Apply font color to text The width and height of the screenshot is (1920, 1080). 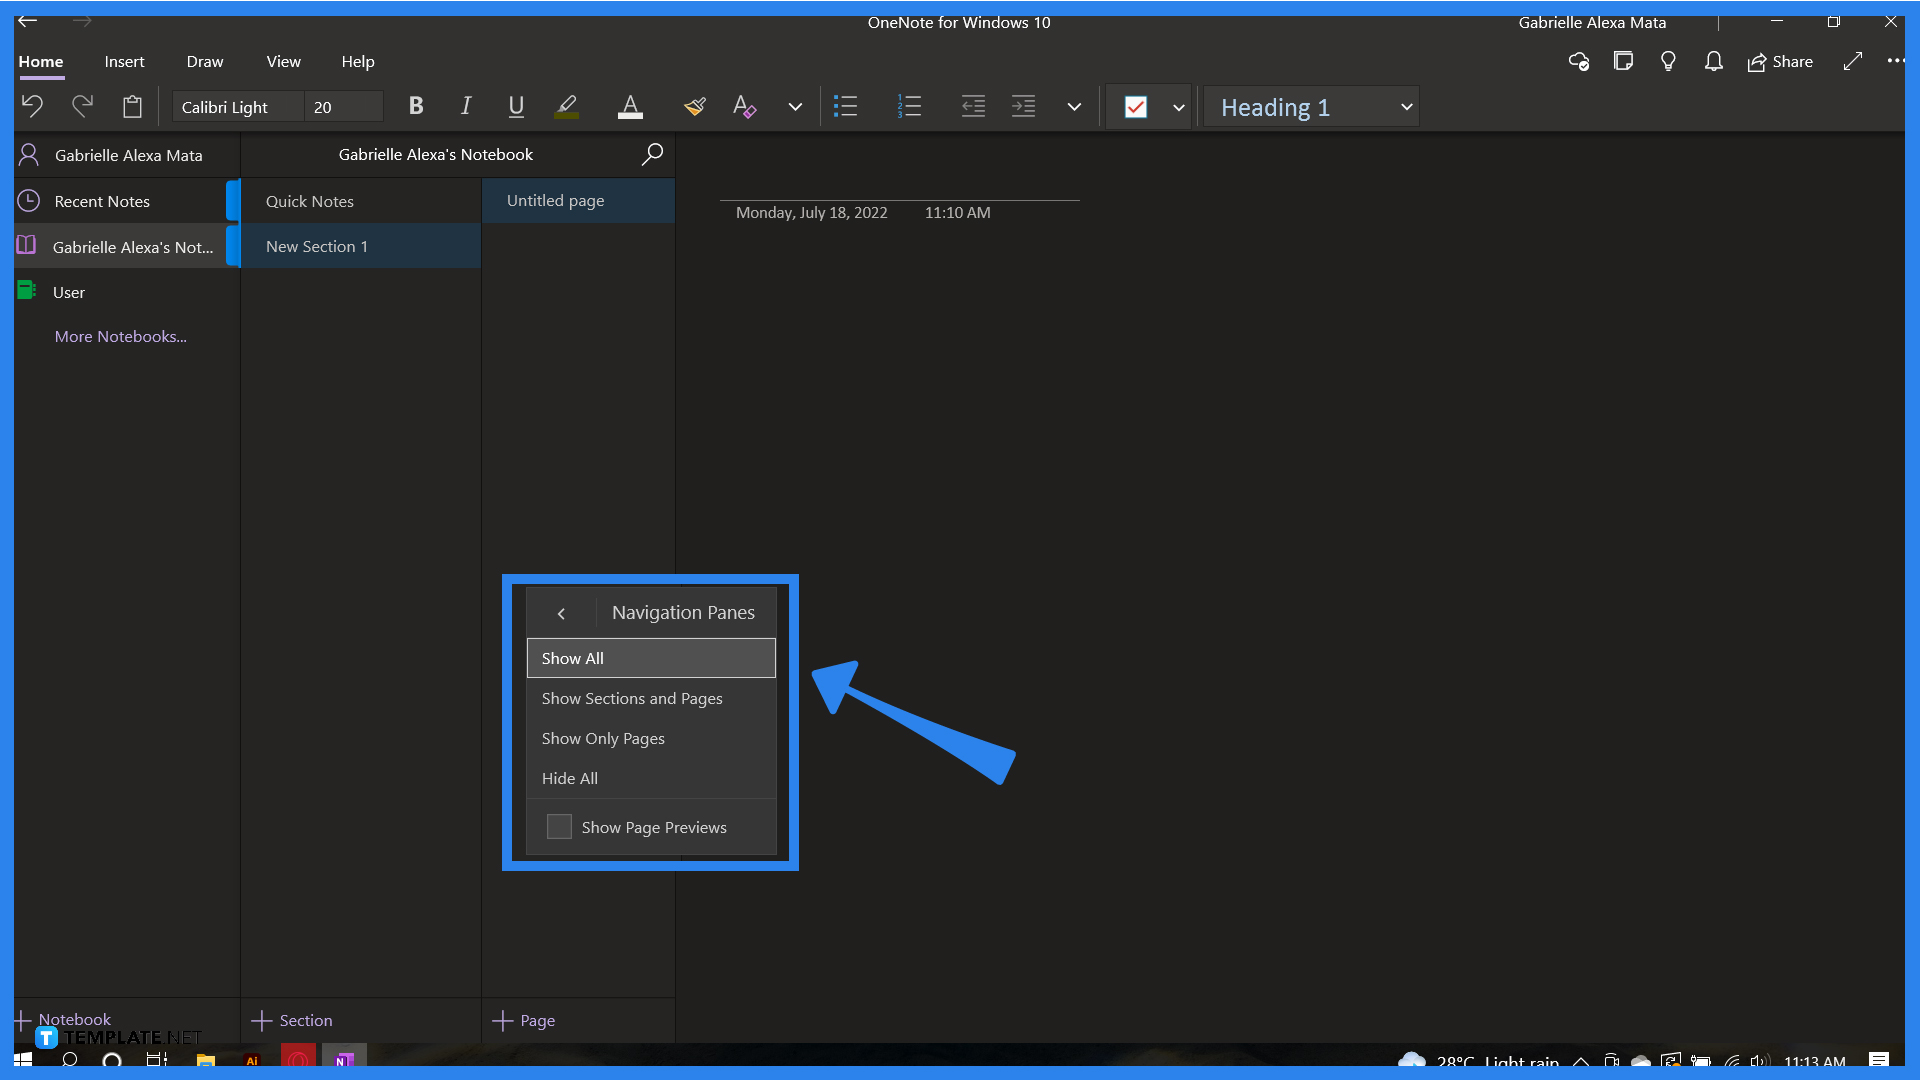pos(629,106)
